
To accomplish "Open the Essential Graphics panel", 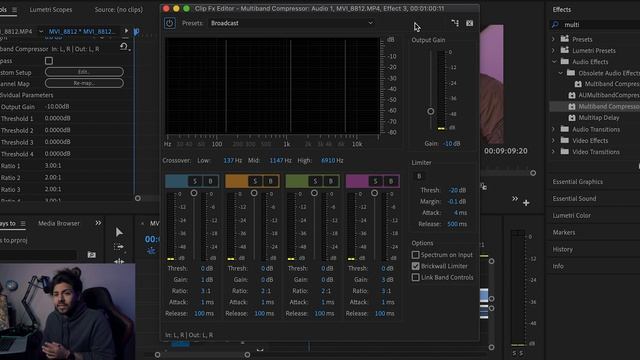I will pyautogui.click(x=578, y=182).
